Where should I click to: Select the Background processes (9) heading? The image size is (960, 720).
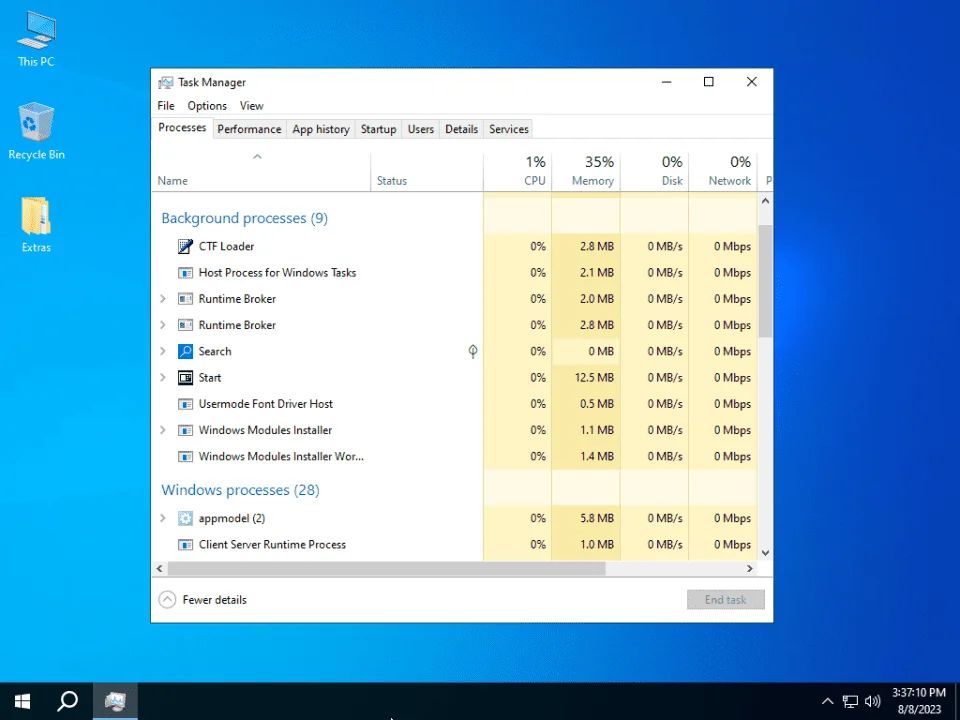click(x=244, y=219)
